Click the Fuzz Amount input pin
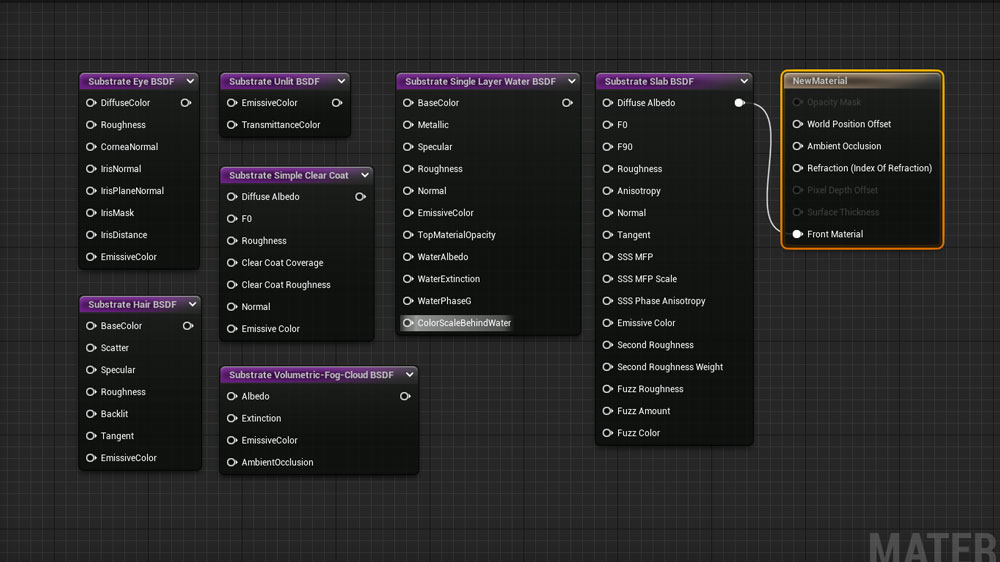This screenshot has width=1000, height=562. point(608,411)
